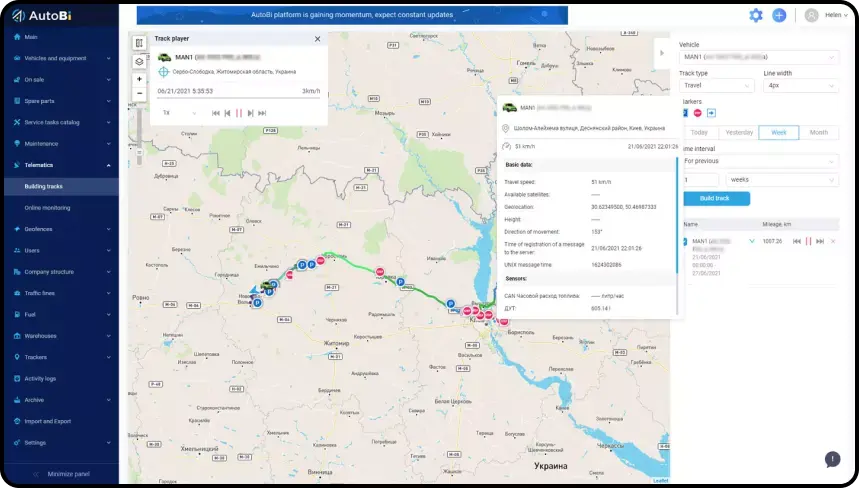Jump to track start in Track player
This screenshot has height=488, width=859.
[215, 113]
